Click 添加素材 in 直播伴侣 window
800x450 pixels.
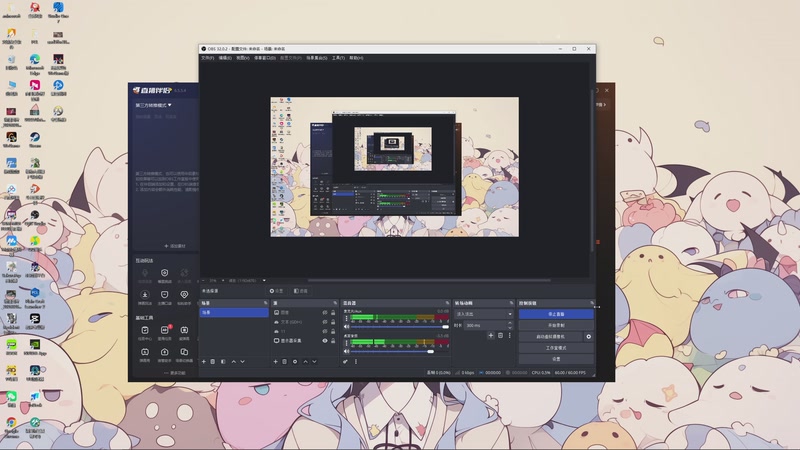175,246
